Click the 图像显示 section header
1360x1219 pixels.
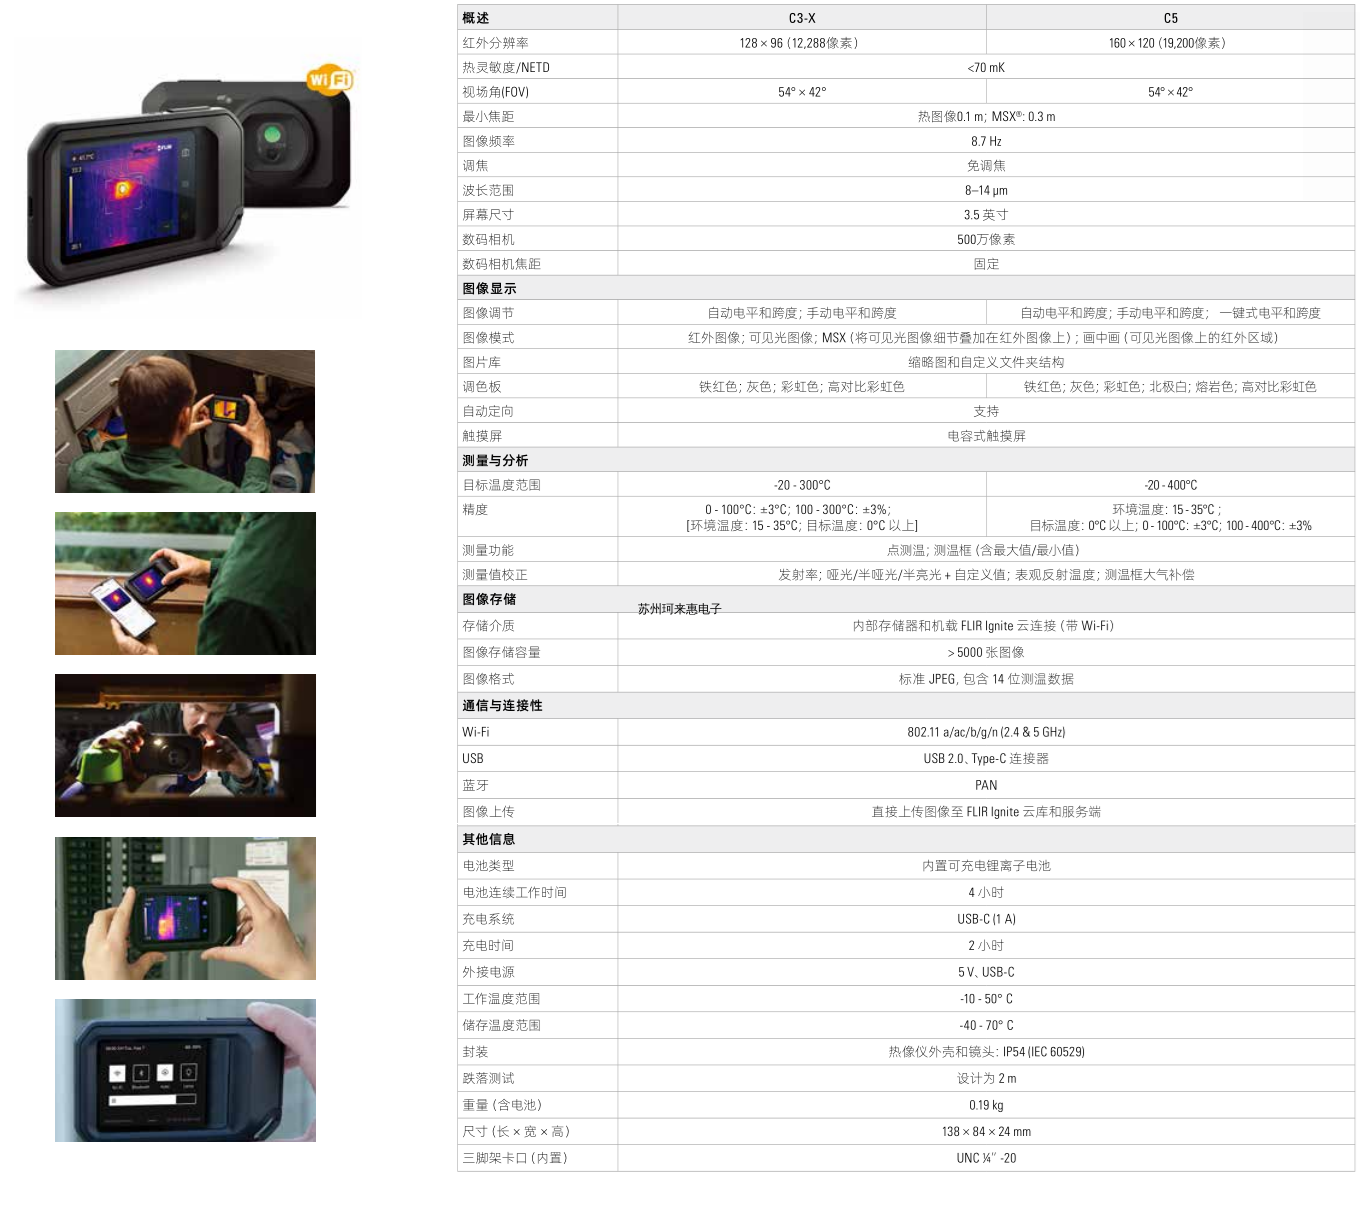pos(489,288)
